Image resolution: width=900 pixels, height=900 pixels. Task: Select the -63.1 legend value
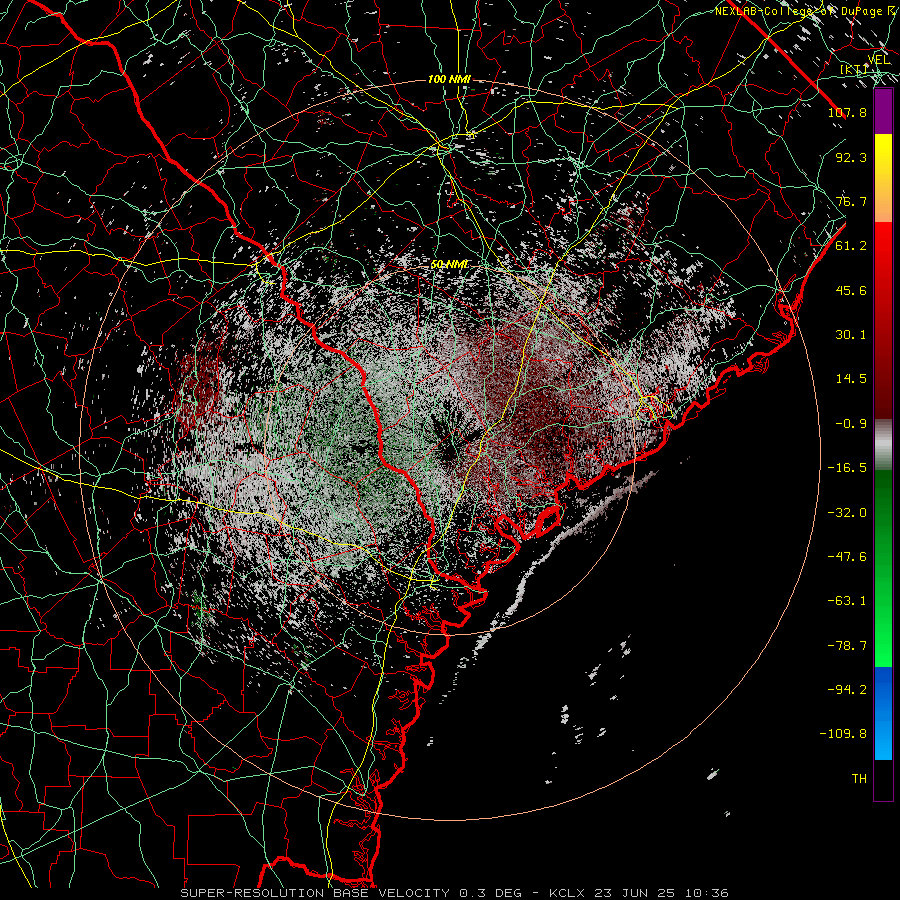tap(847, 601)
